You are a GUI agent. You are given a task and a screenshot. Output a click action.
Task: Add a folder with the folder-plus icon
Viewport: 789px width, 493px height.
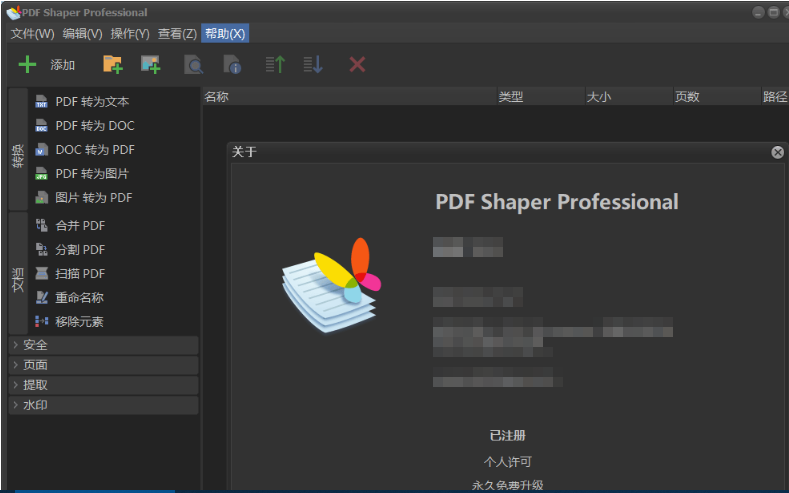[113, 64]
